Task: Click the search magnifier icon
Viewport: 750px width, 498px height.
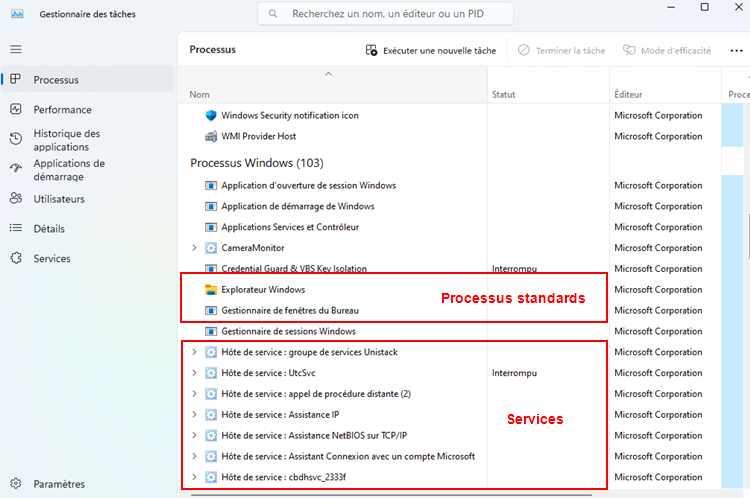Action: 273,14
